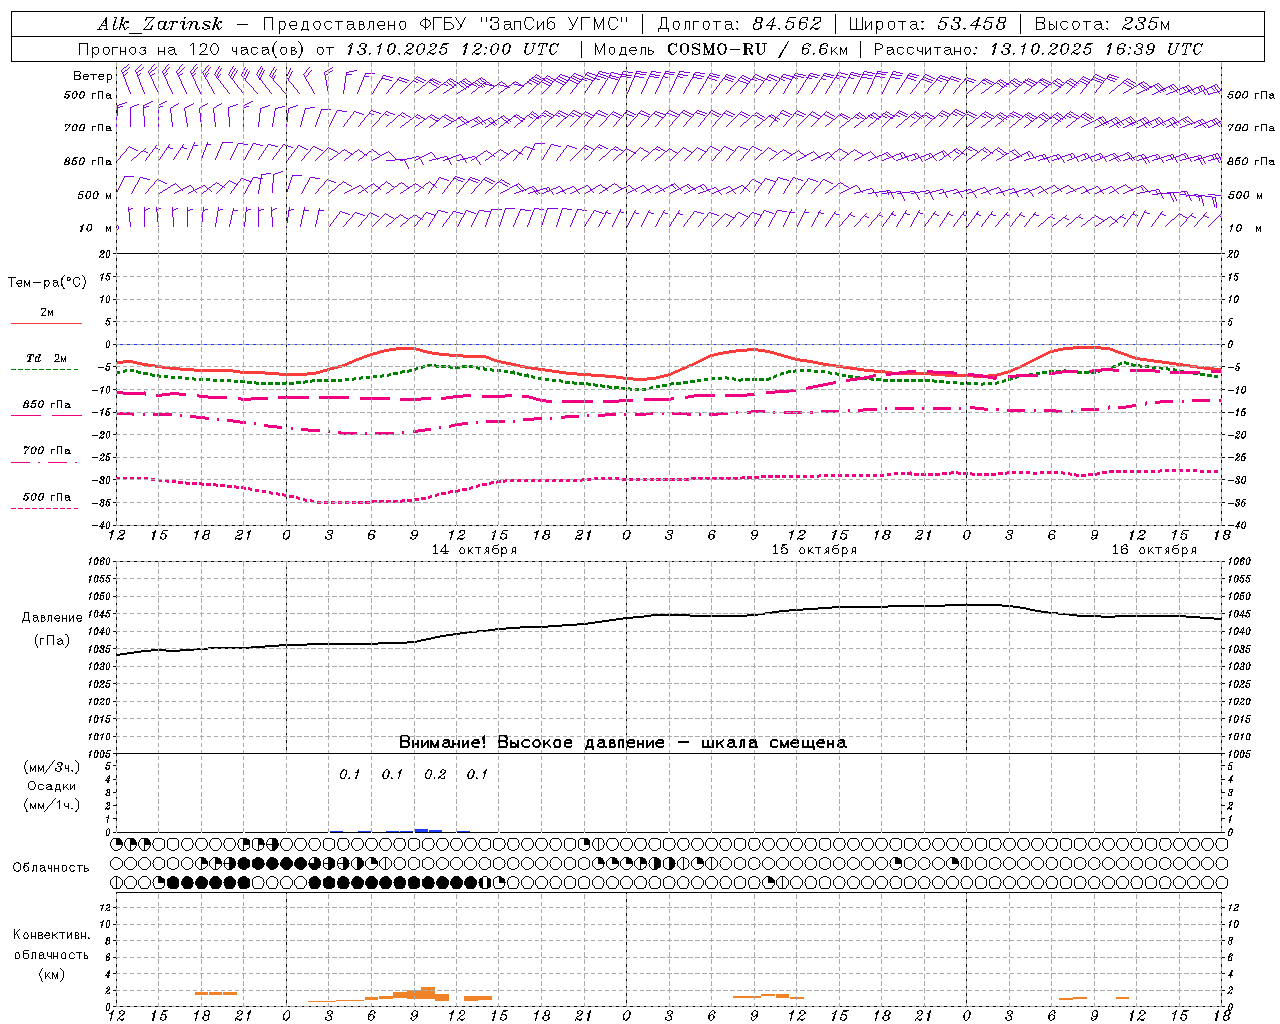Image resolution: width=1280 pixels, height=1024 pixels.
Task: Click the Тем-ра(°C) axis label
Action: click(x=47, y=283)
